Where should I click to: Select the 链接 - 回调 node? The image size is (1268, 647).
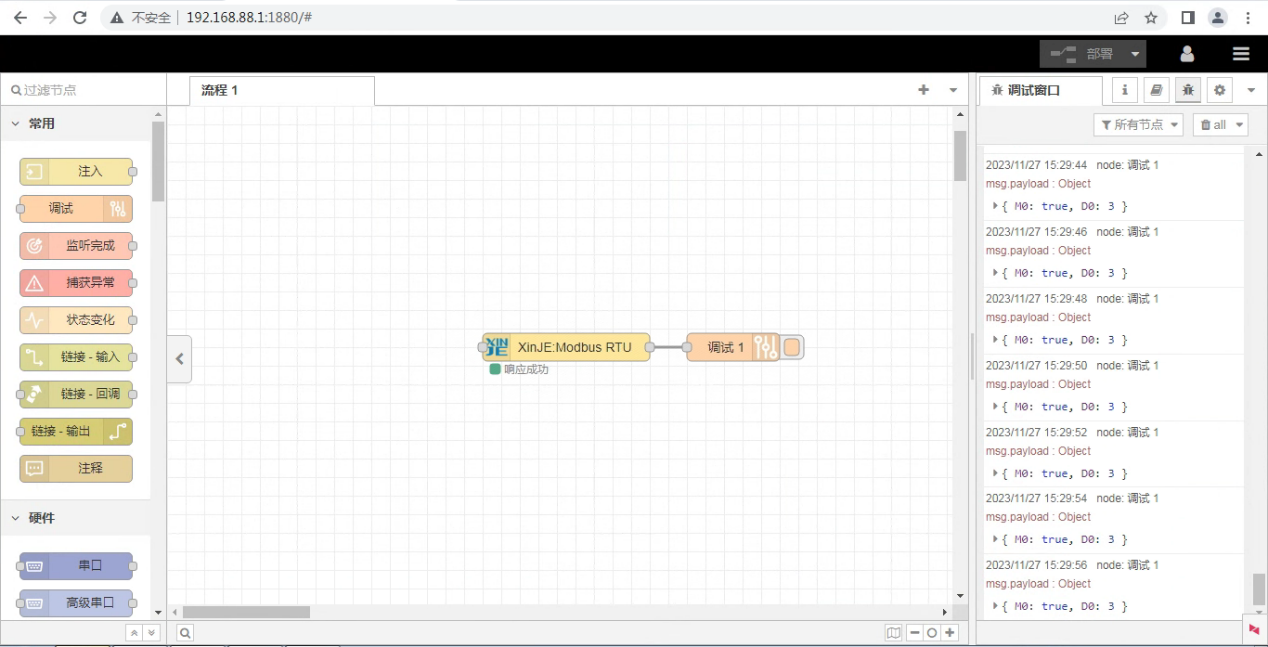pos(76,394)
